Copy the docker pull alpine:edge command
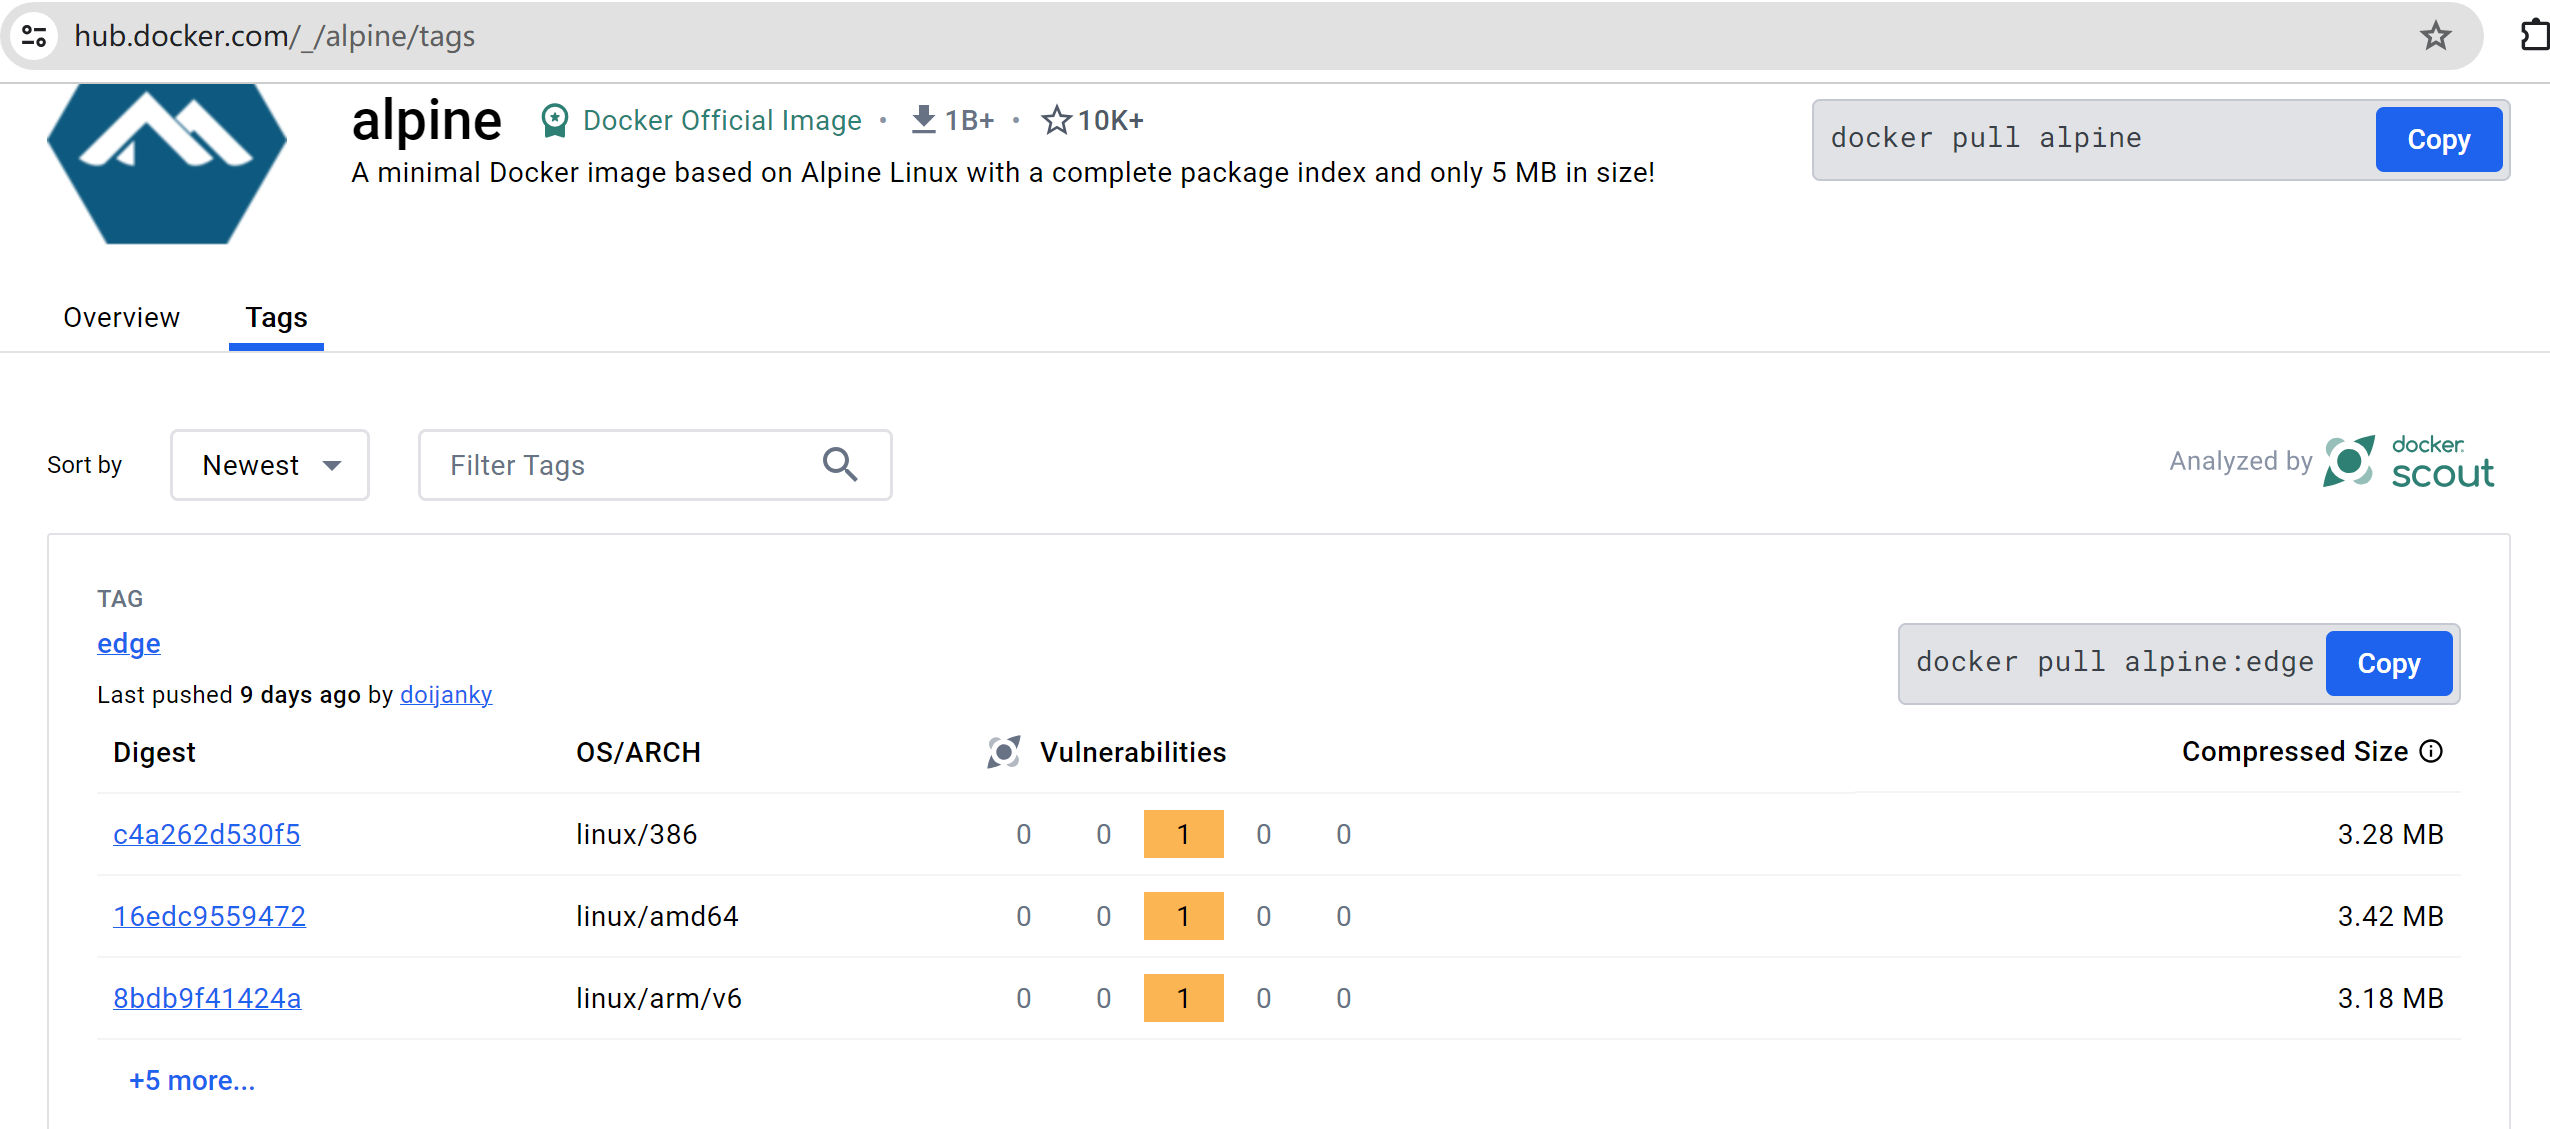This screenshot has width=2550, height=1129. [x=2388, y=664]
